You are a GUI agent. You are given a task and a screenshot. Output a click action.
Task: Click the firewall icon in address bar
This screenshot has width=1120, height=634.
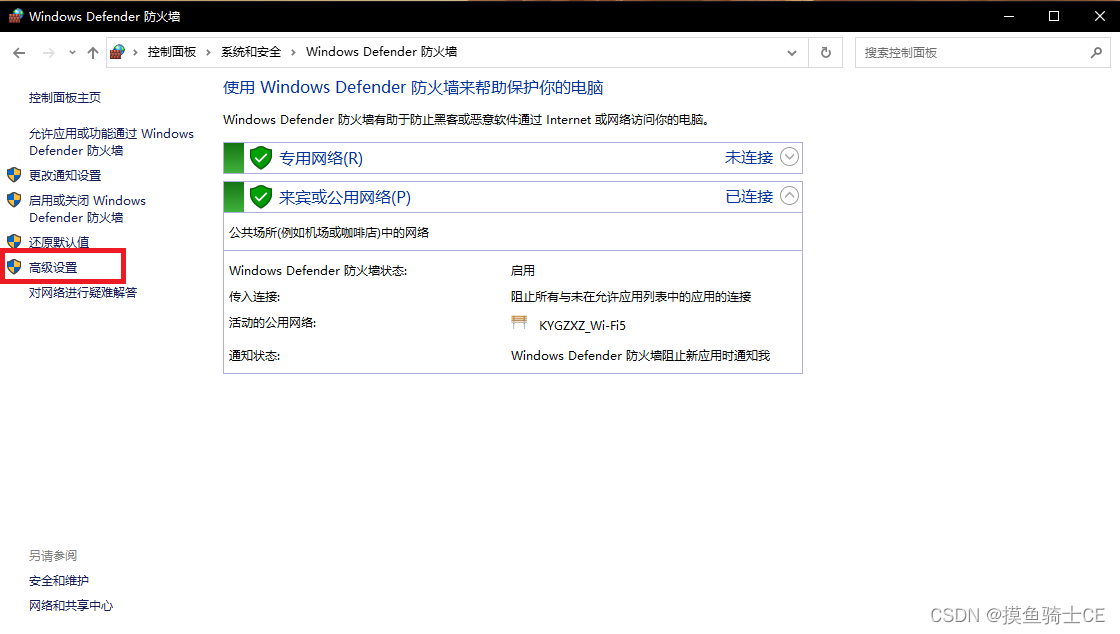[x=118, y=52]
